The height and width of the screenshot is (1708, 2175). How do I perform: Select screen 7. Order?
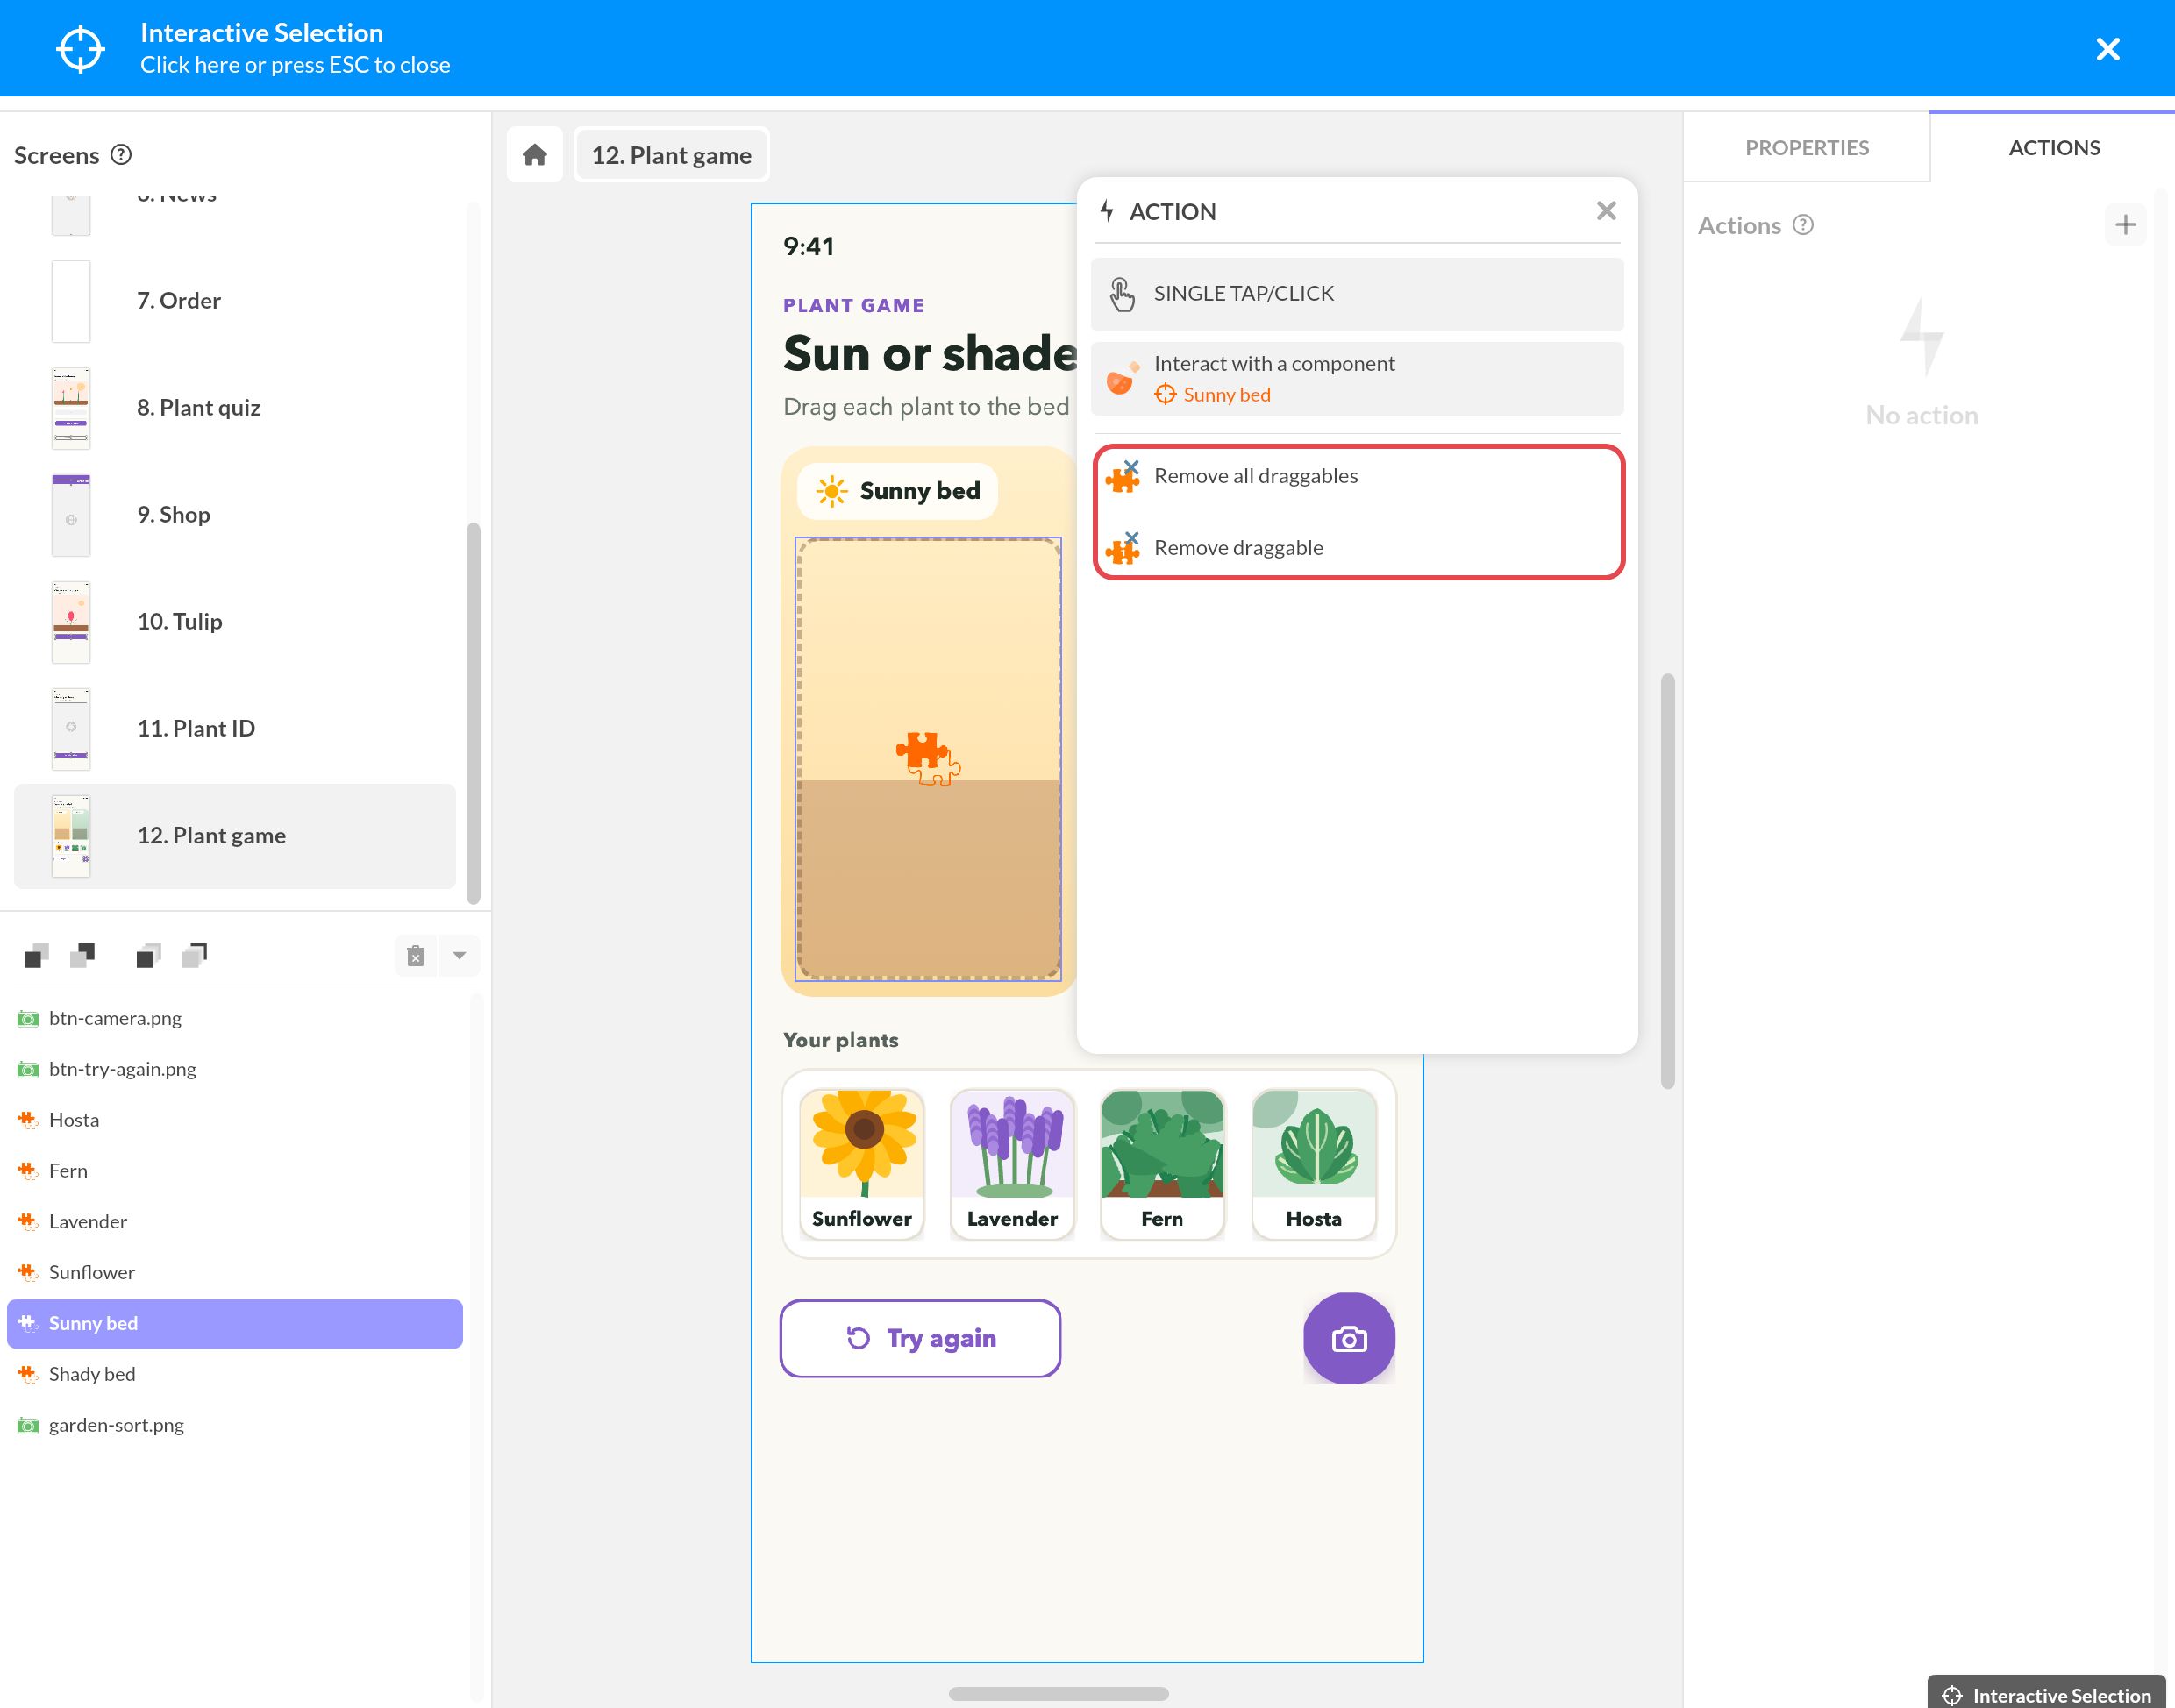click(x=235, y=301)
